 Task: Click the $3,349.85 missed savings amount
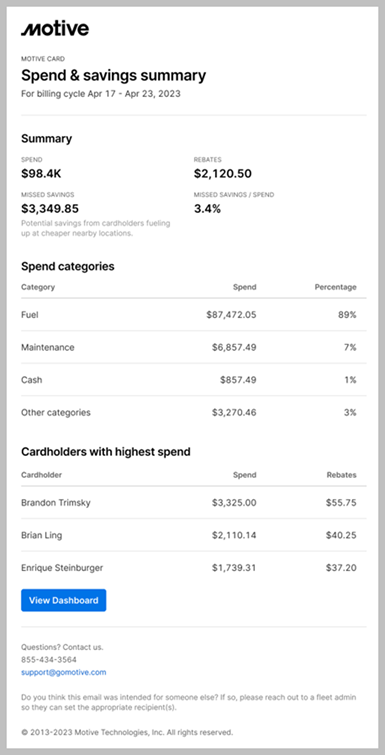click(x=50, y=209)
